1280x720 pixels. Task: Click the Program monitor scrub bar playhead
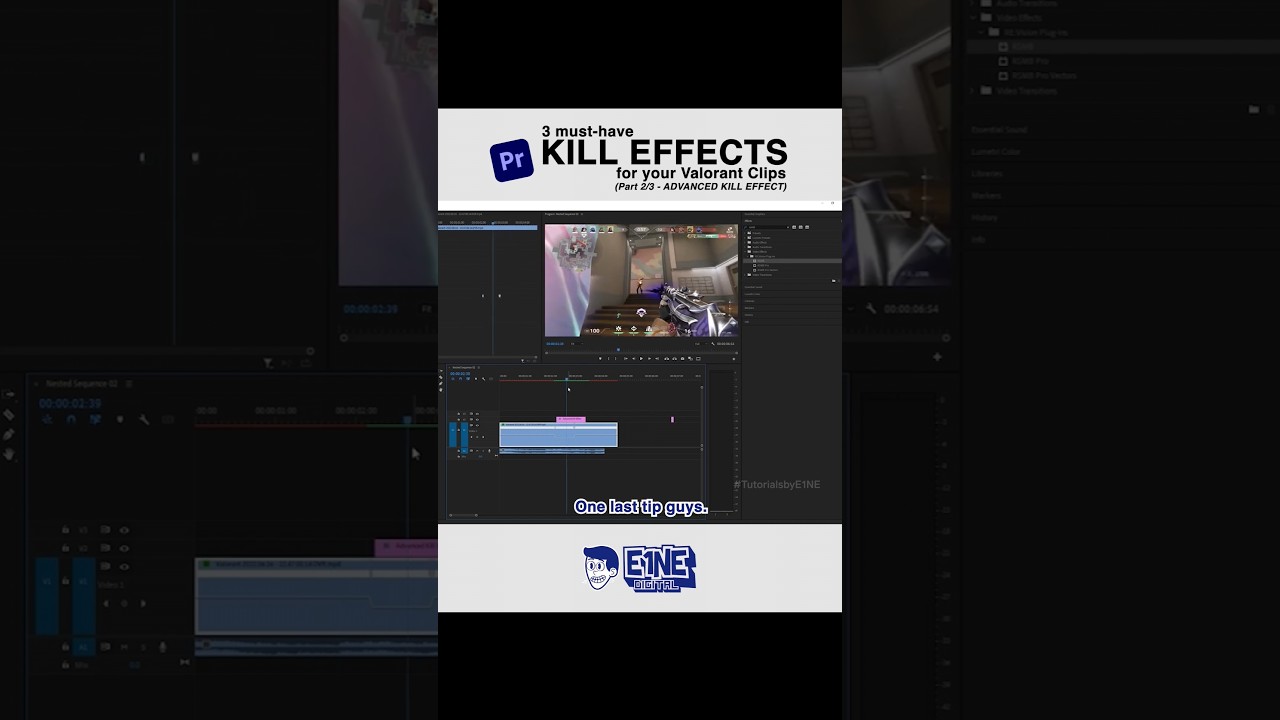click(618, 349)
